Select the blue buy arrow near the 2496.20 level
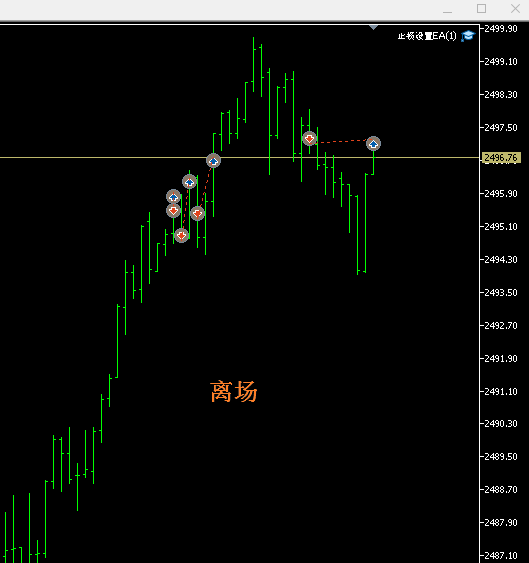The width and height of the screenshot is (529, 563). click(x=189, y=182)
